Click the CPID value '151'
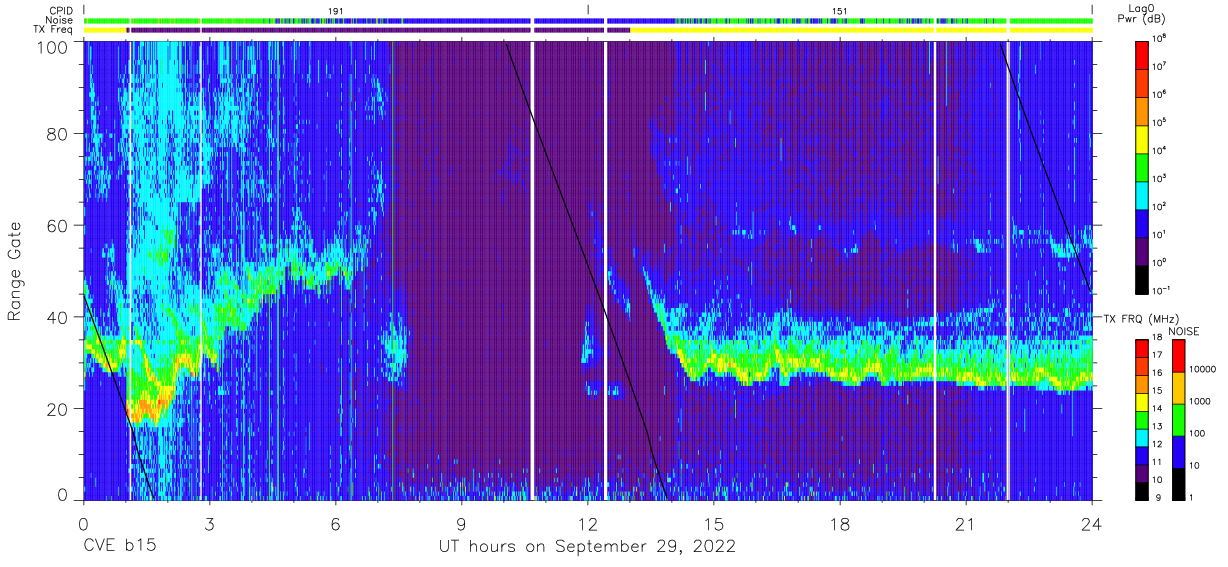 point(838,10)
